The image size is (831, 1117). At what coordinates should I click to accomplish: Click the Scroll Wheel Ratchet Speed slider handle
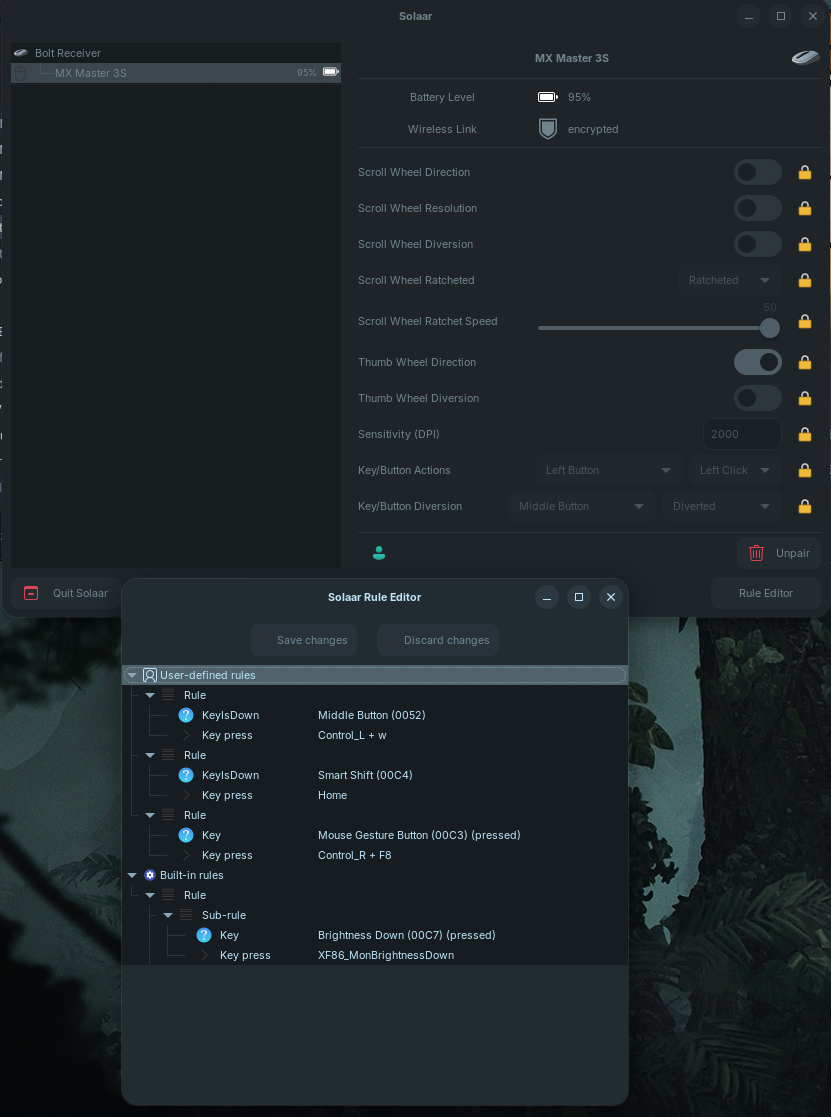[770, 328]
